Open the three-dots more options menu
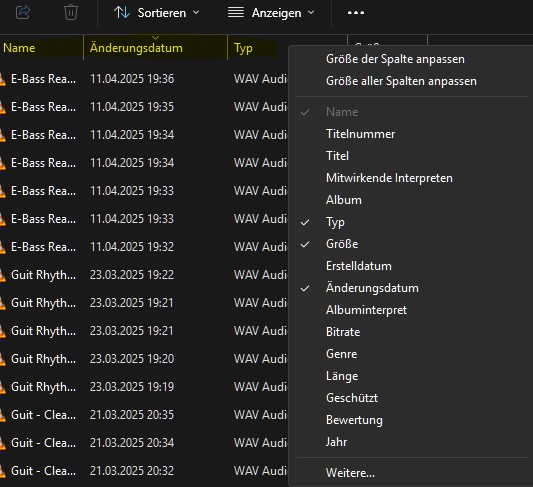The width and height of the screenshot is (533, 487). 356,13
